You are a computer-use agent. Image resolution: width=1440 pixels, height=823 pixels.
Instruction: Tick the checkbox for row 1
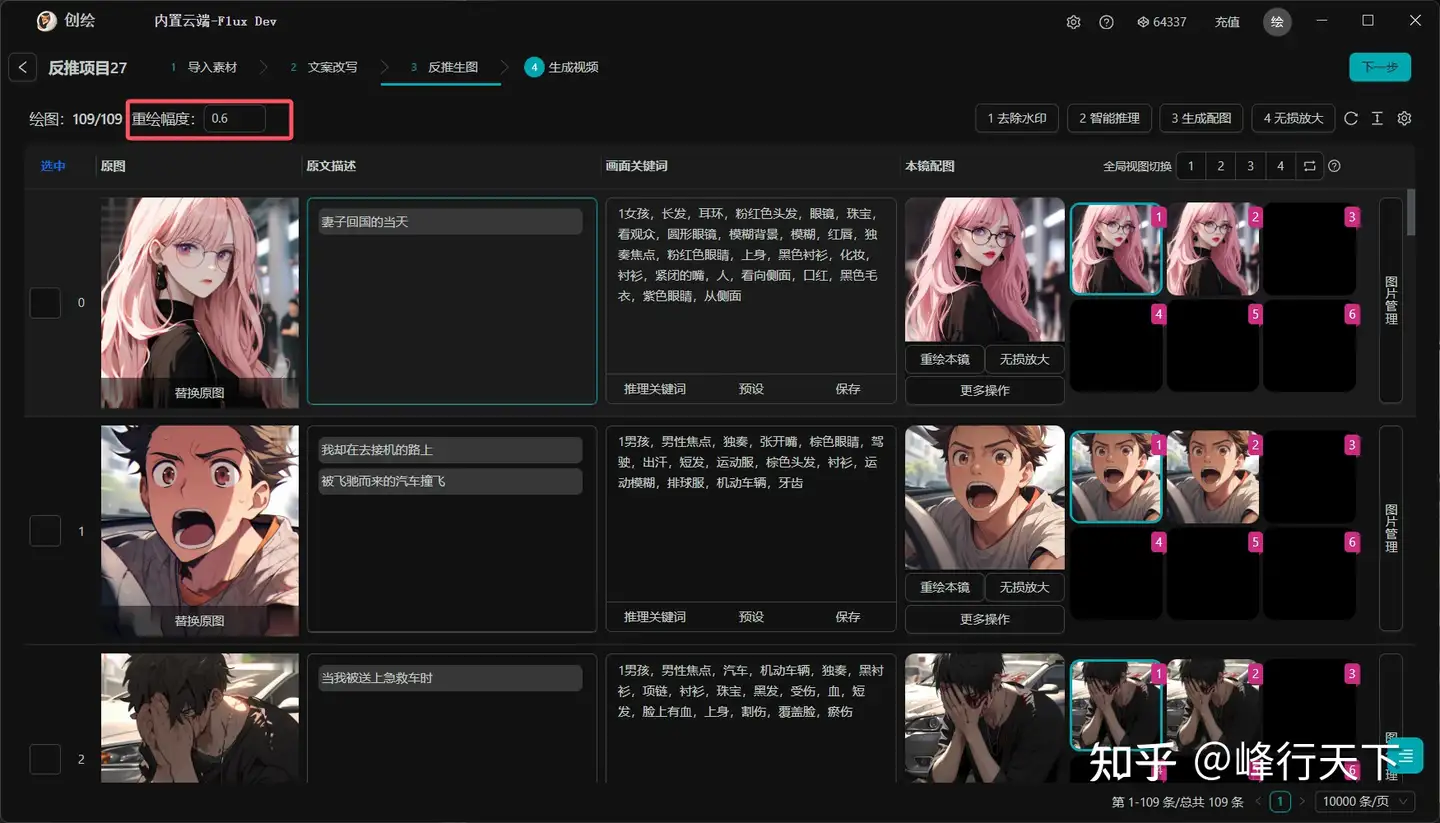click(x=45, y=530)
